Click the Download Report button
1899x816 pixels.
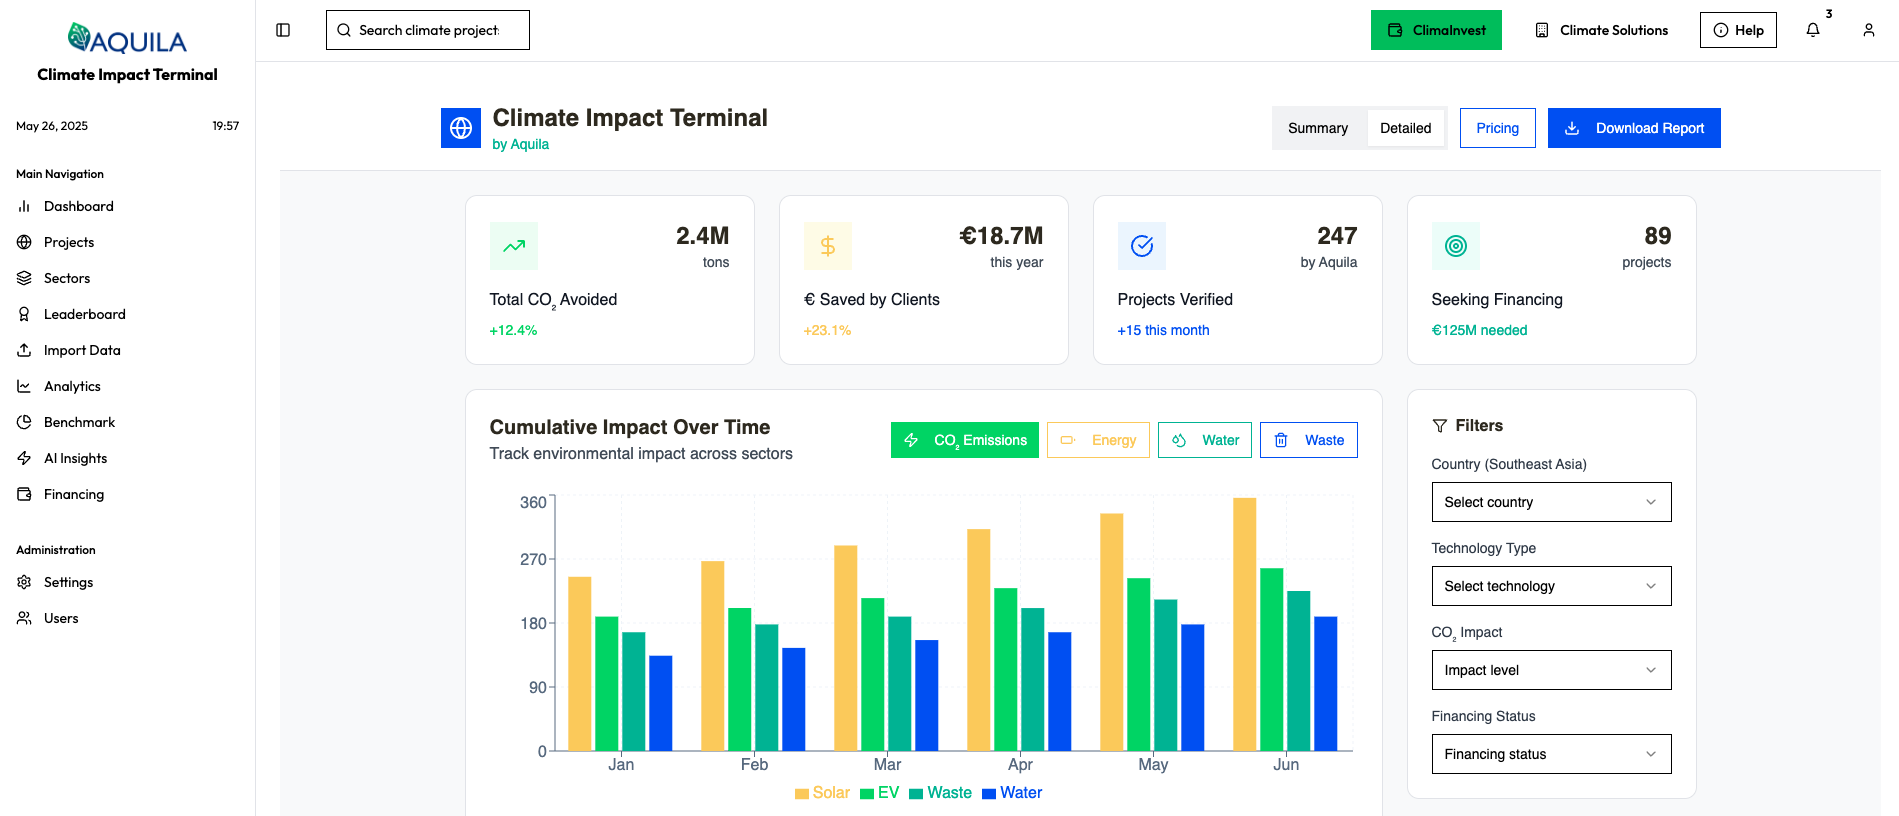1634,128
